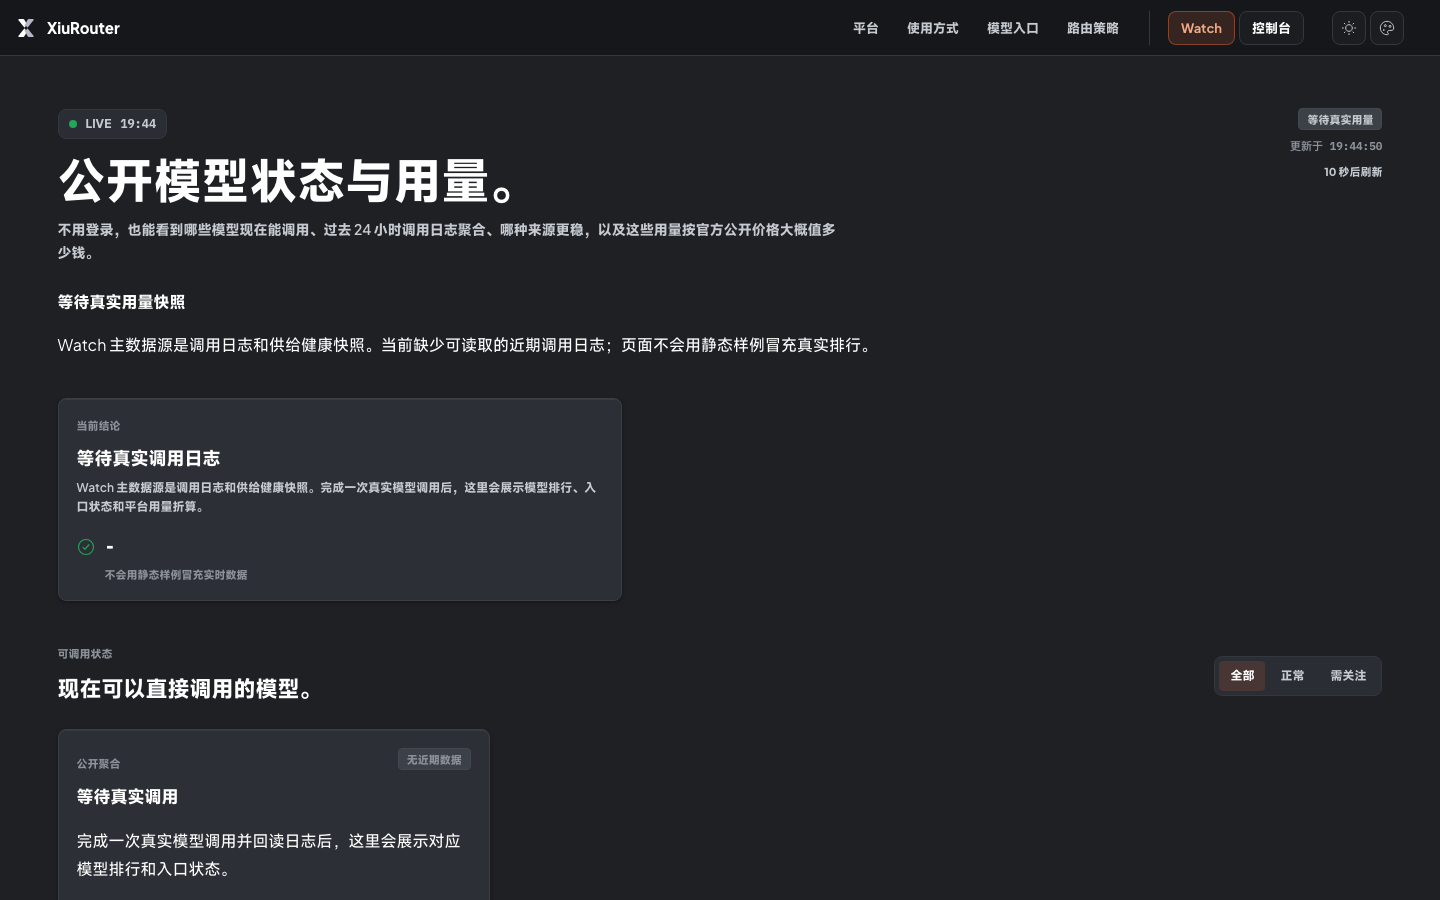Click the Watch button in header
Image resolution: width=1440 pixels, height=900 pixels.
[1201, 28]
